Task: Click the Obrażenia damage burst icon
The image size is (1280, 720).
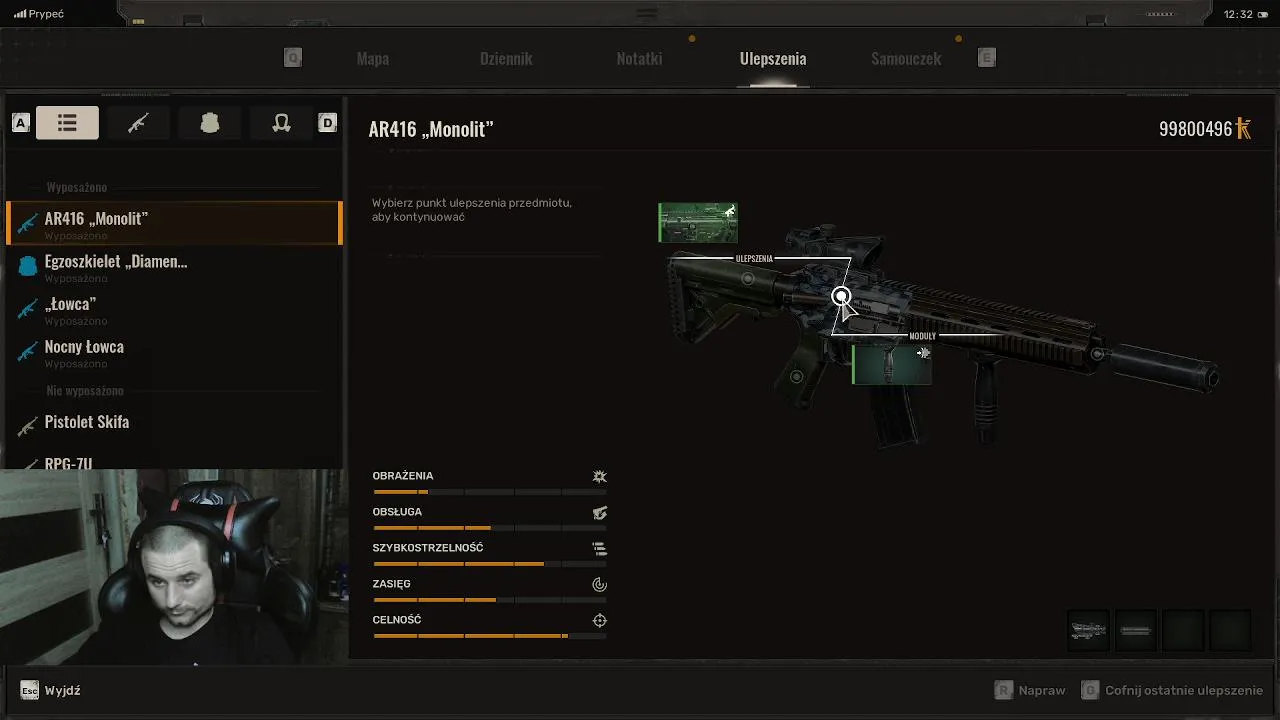Action: (x=599, y=477)
